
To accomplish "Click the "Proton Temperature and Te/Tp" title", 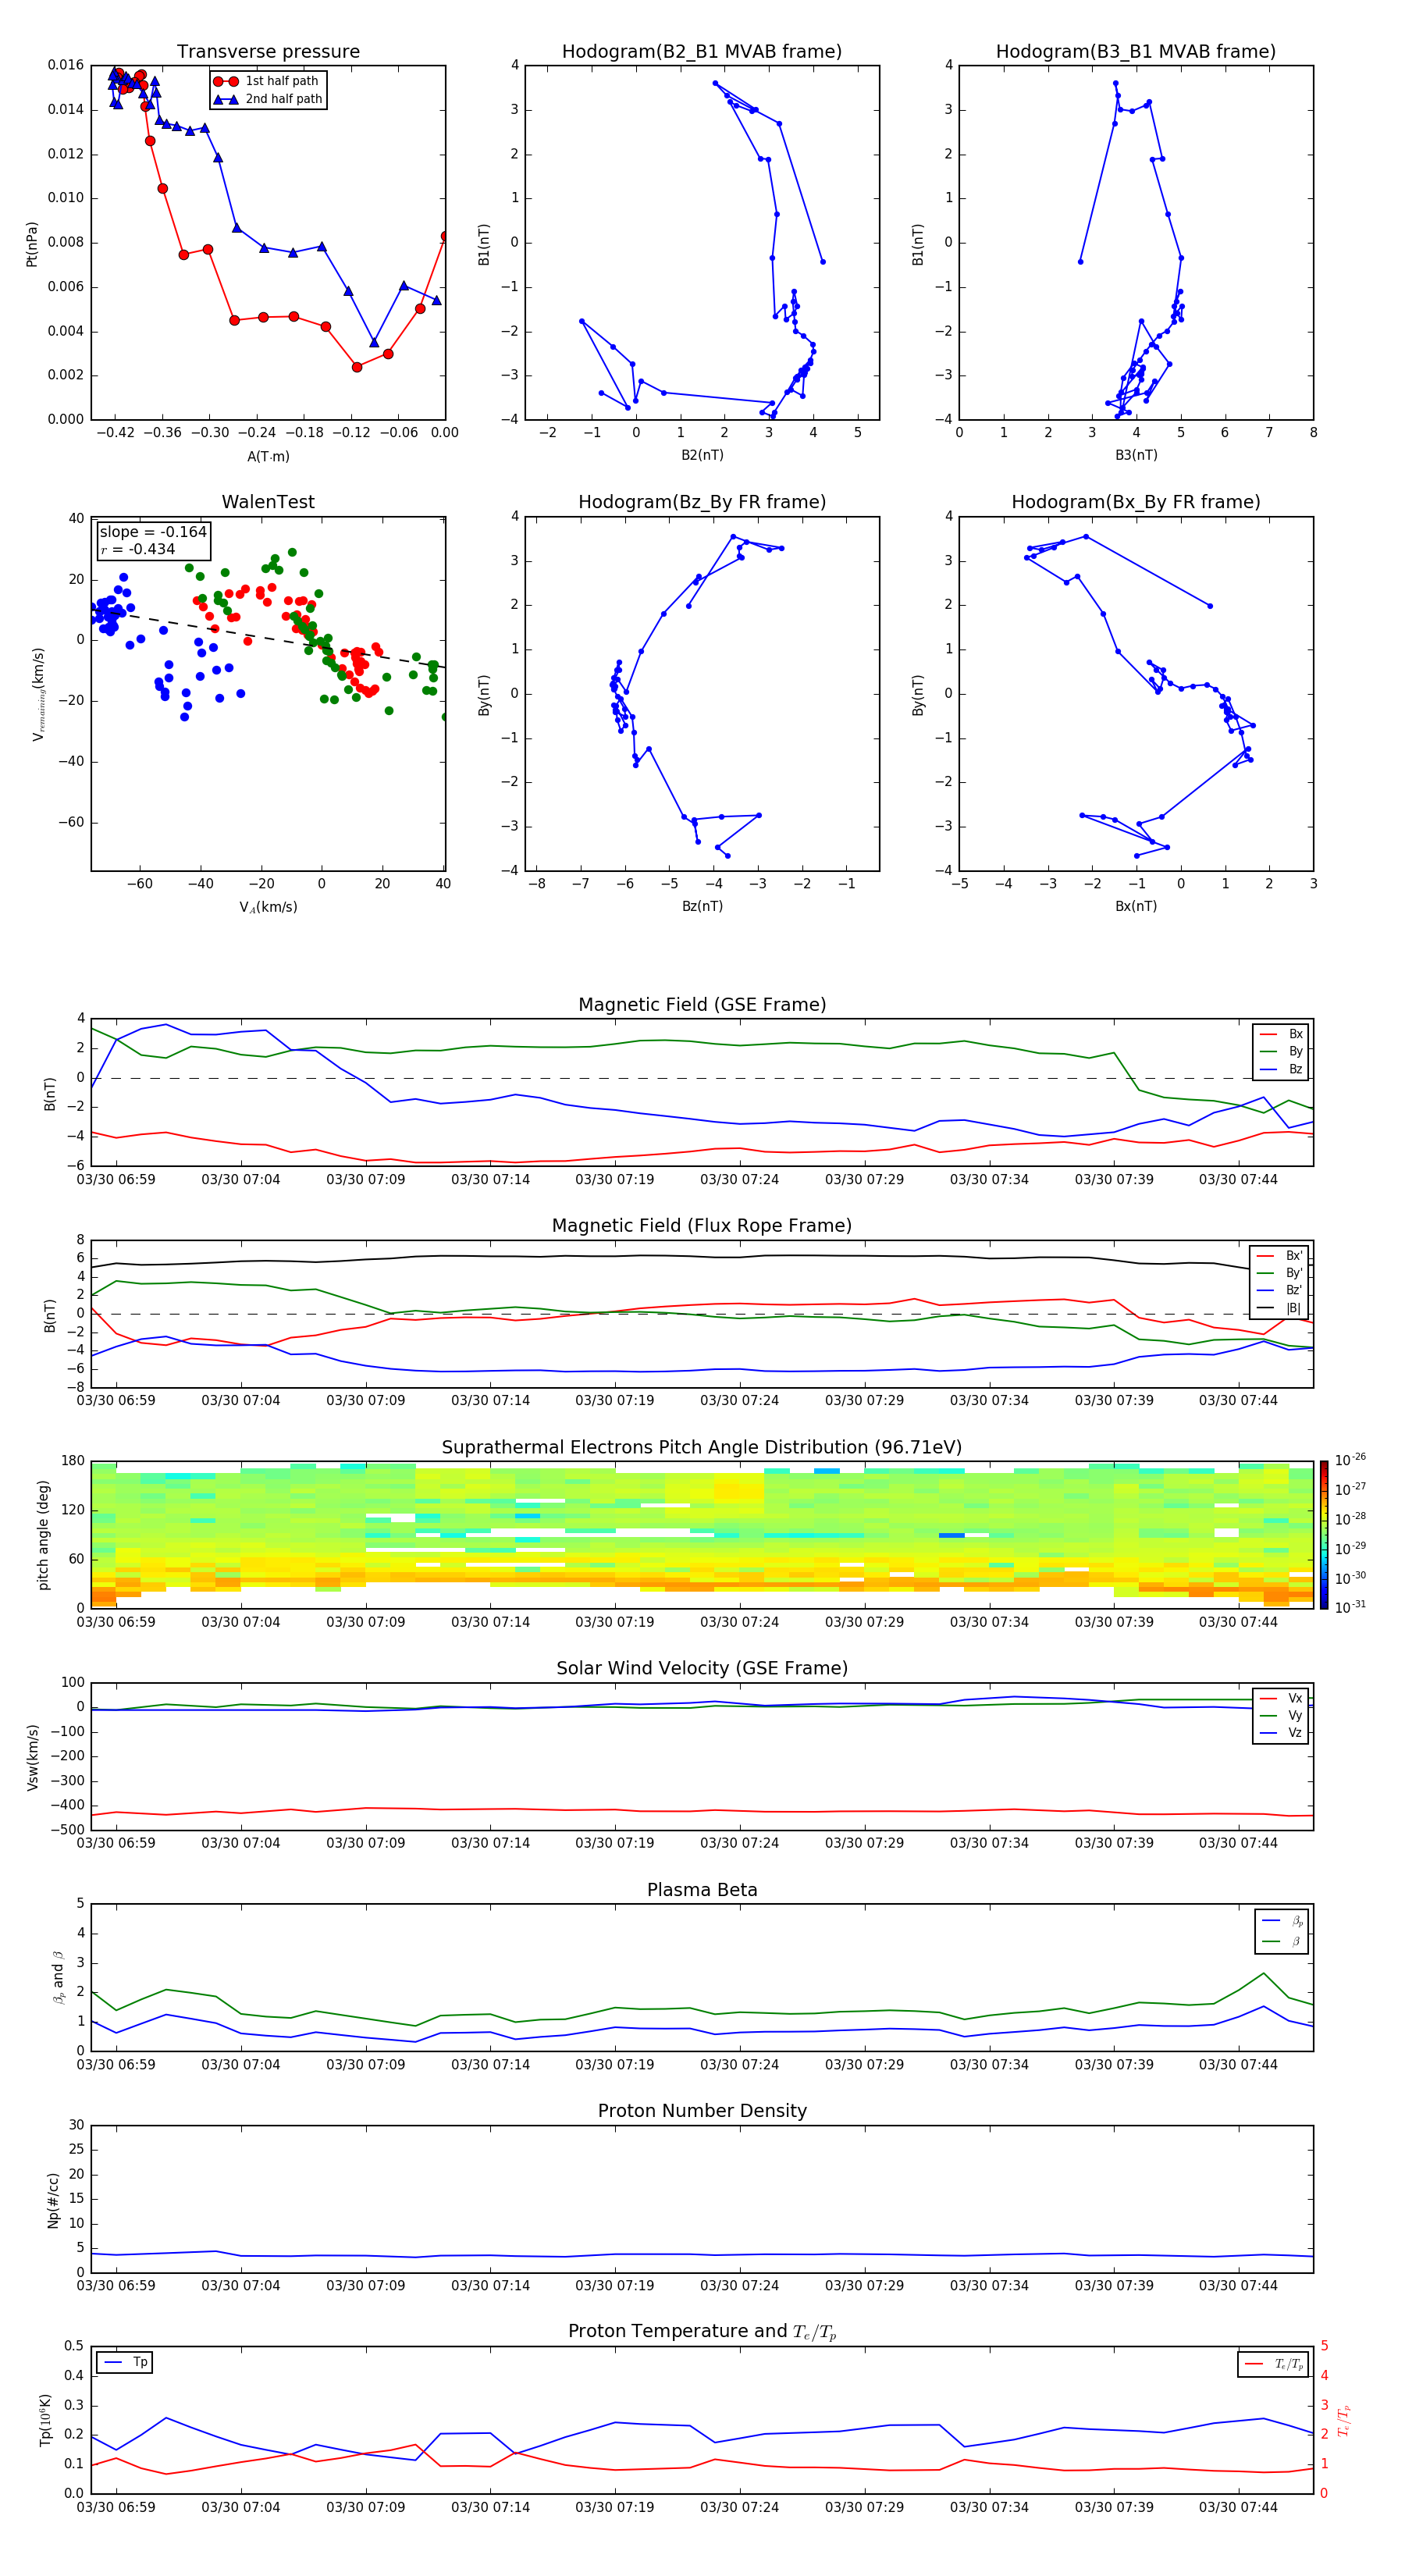I will pyautogui.click(x=702, y=2331).
